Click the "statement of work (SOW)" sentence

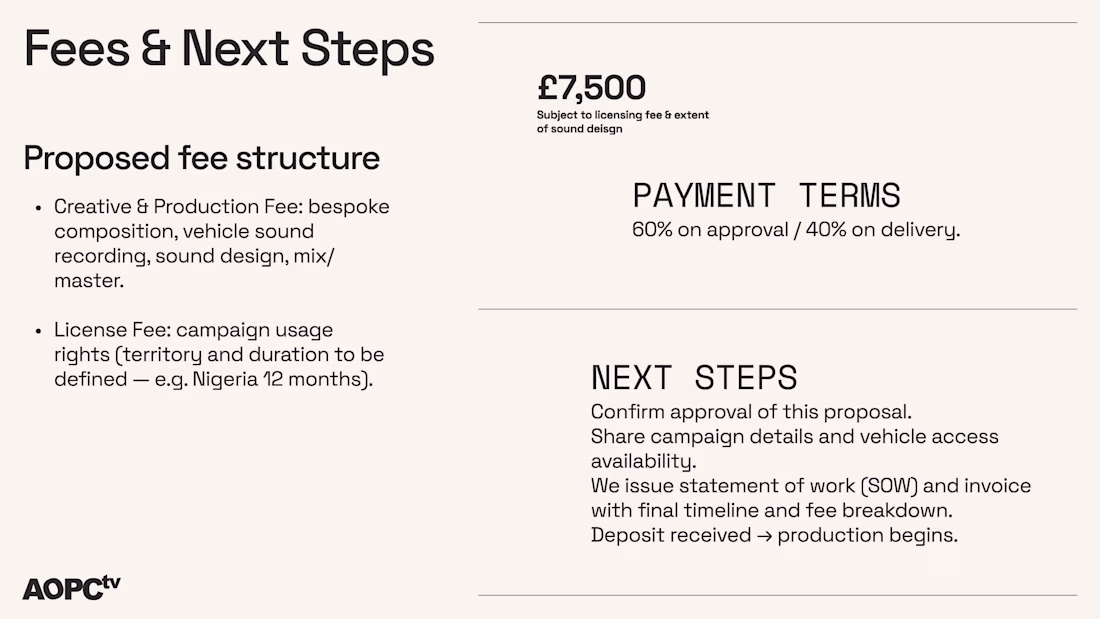(x=810, y=498)
